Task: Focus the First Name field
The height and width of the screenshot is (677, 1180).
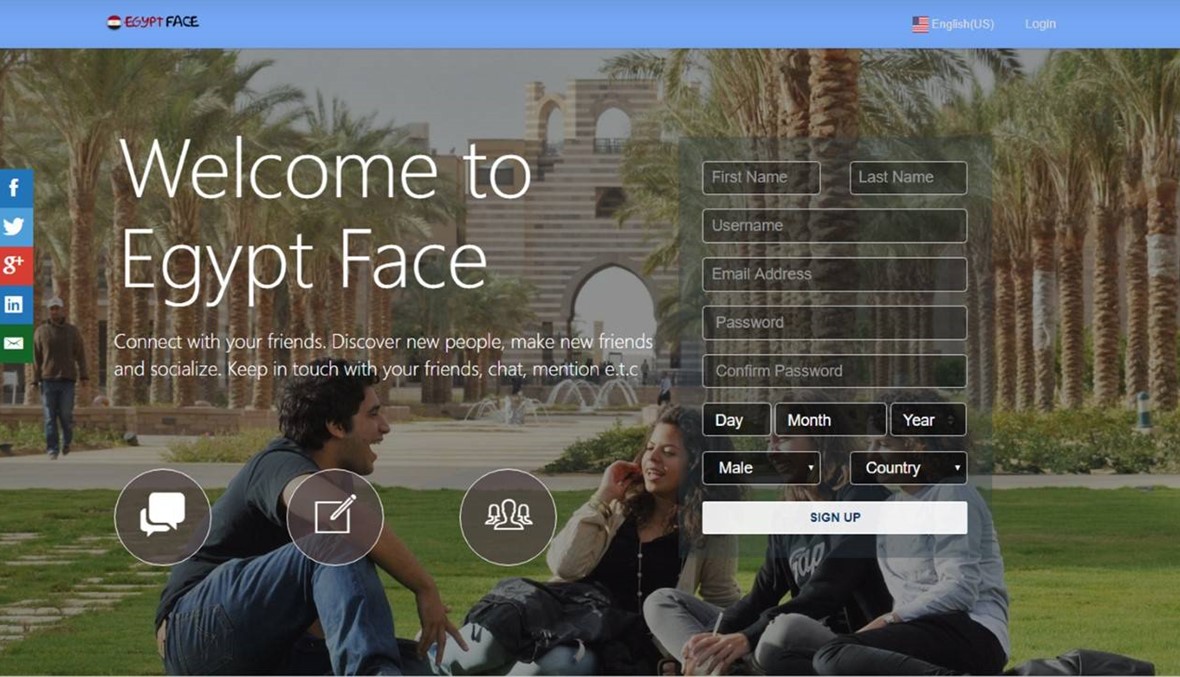Action: point(761,178)
